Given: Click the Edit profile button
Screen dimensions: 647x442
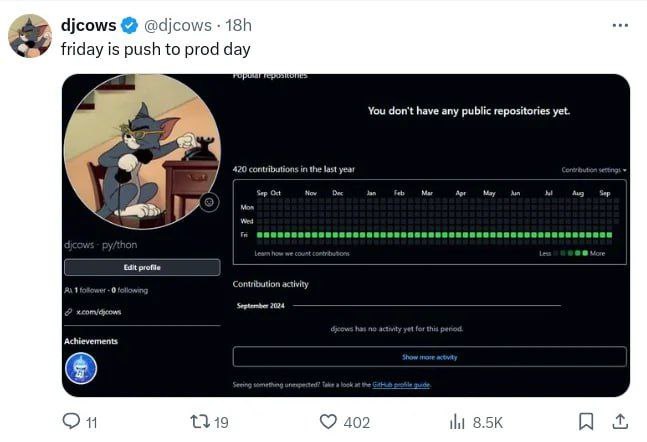Looking at the screenshot, I should click(142, 267).
